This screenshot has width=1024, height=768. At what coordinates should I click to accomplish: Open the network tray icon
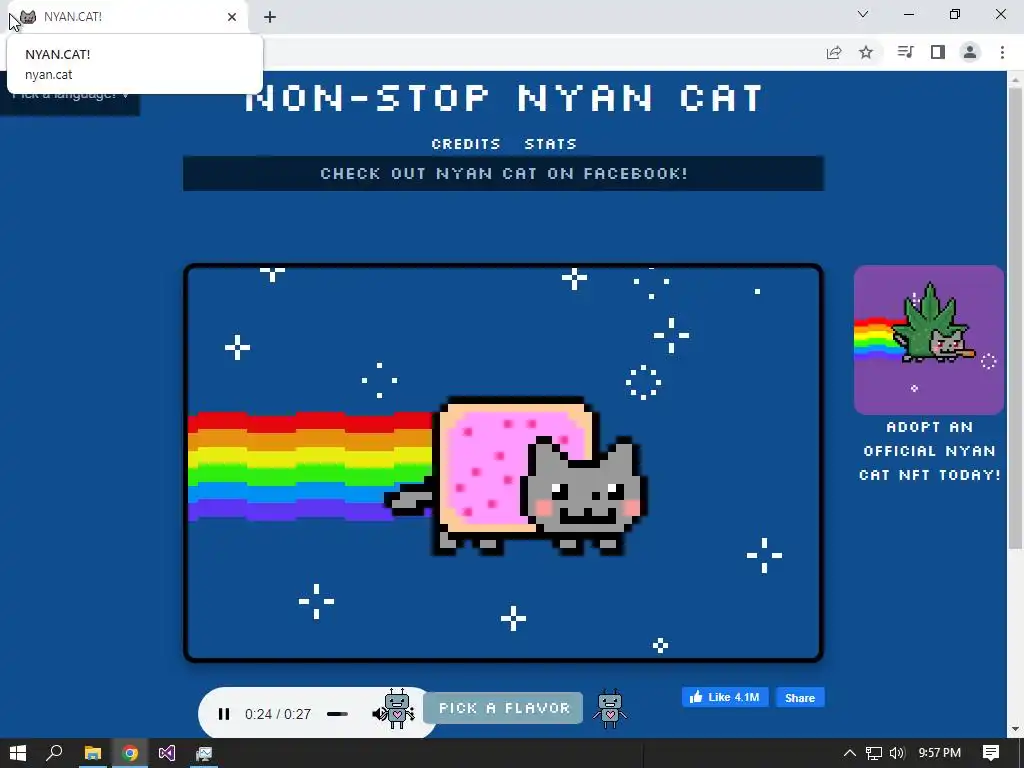874,753
